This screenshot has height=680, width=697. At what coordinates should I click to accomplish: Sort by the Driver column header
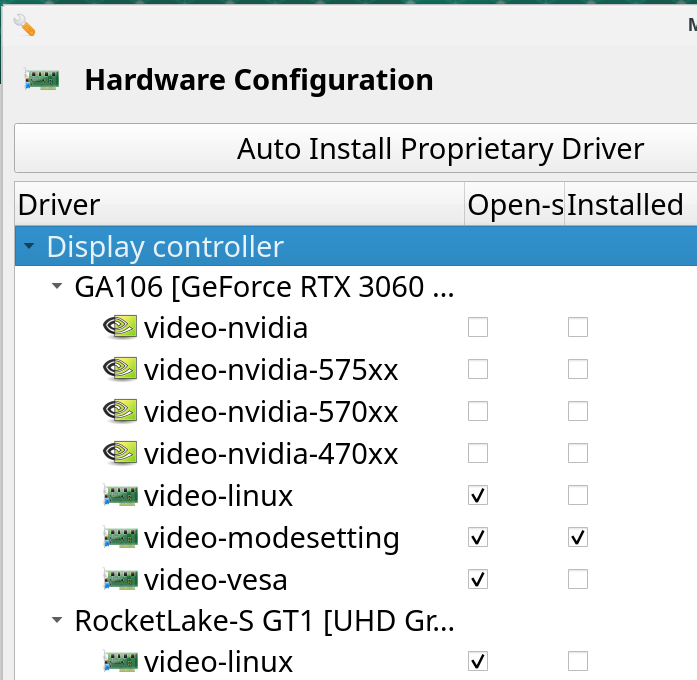[240, 205]
